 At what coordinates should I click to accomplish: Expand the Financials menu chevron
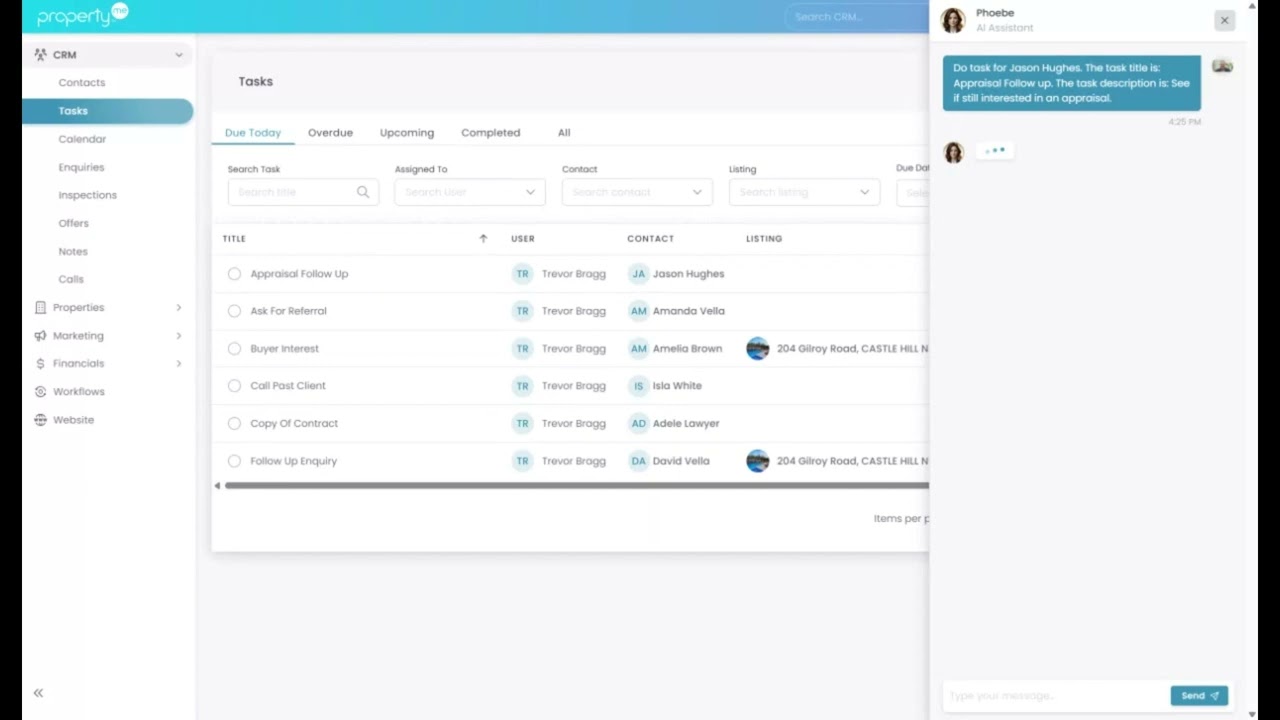click(x=179, y=364)
